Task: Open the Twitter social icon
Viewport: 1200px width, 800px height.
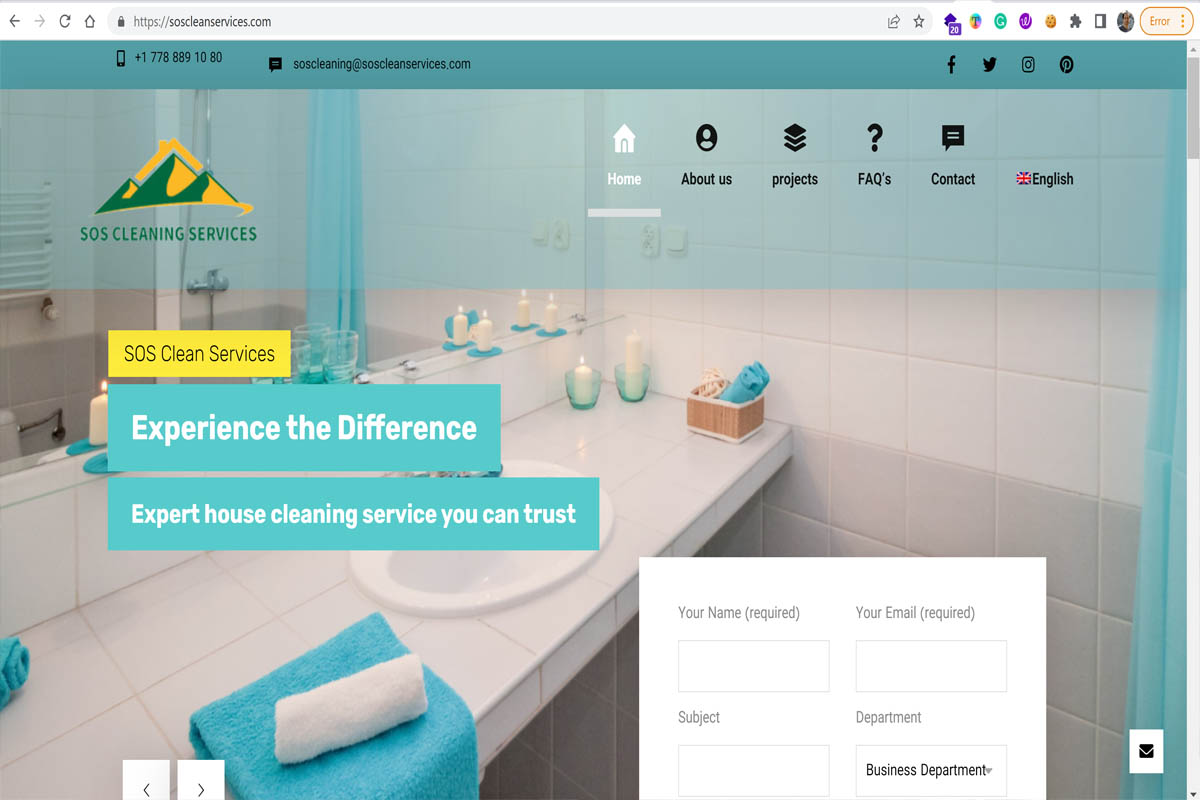Action: [x=989, y=65]
